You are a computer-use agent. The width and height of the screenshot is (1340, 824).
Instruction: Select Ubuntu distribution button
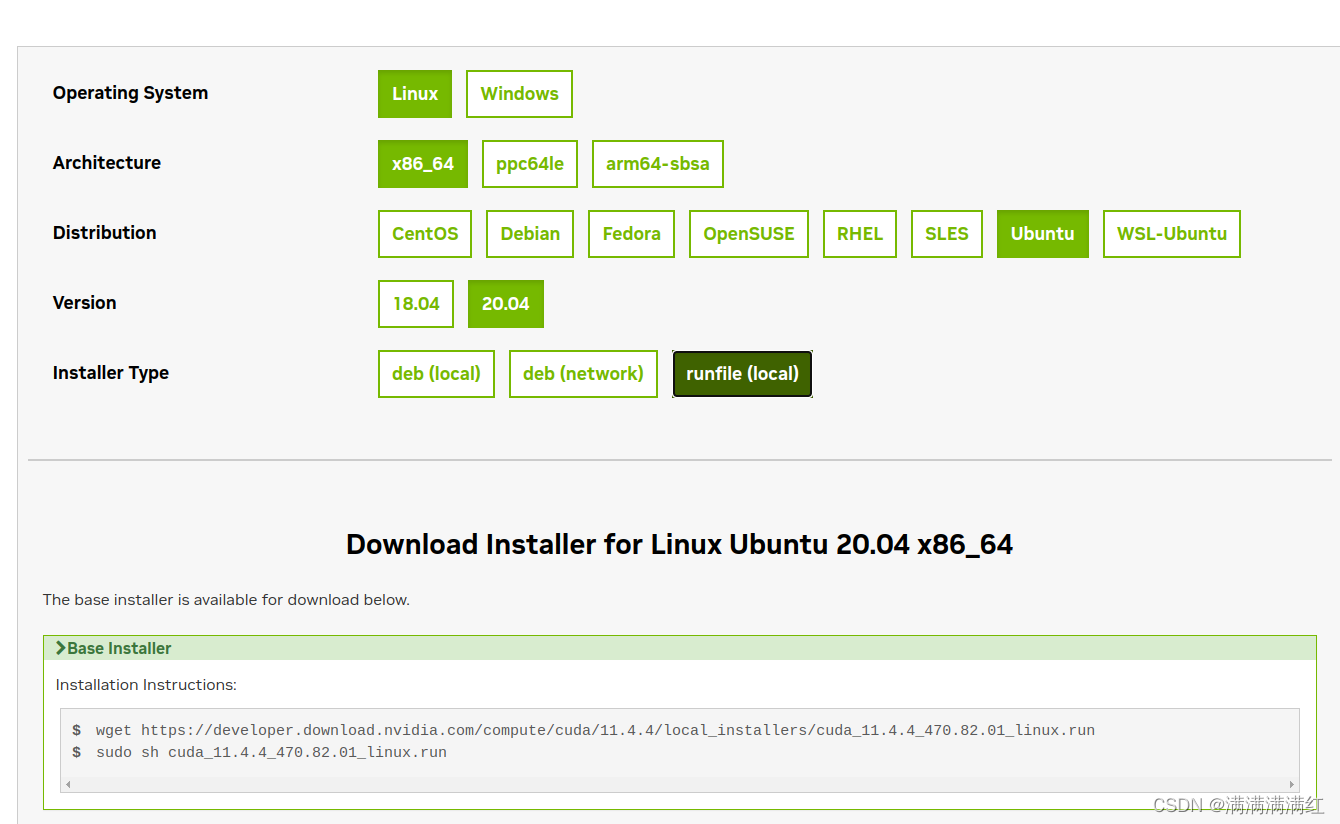1043,234
